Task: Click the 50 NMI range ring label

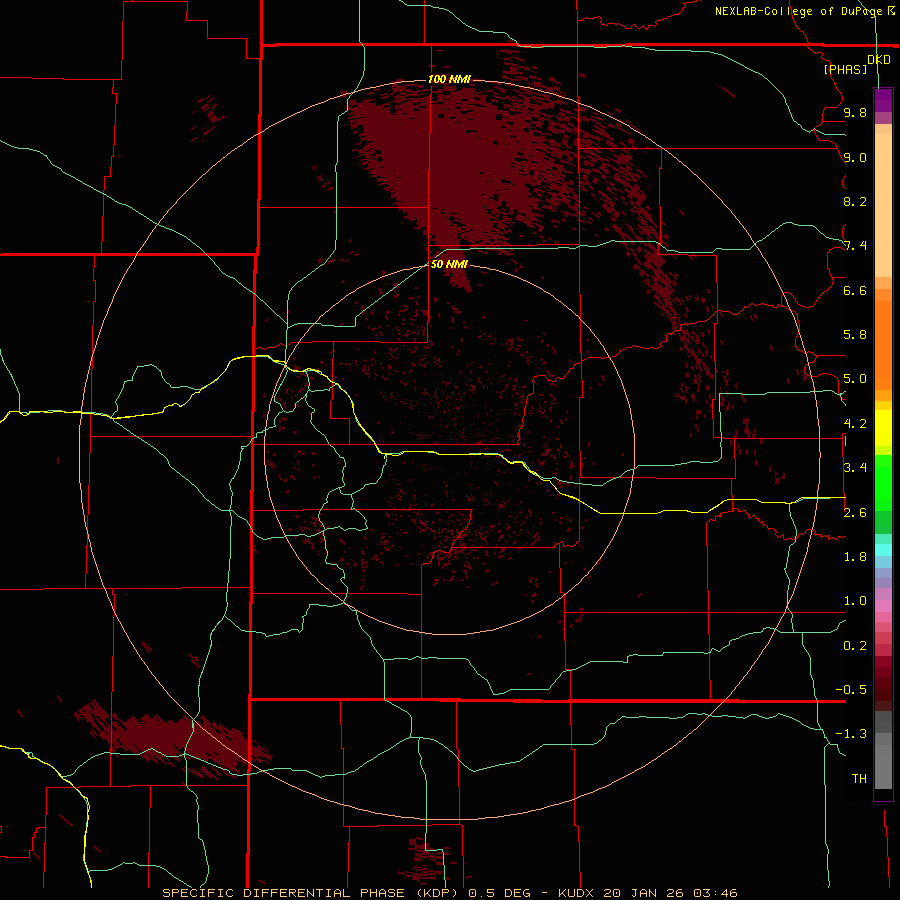Action: [449, 264]
